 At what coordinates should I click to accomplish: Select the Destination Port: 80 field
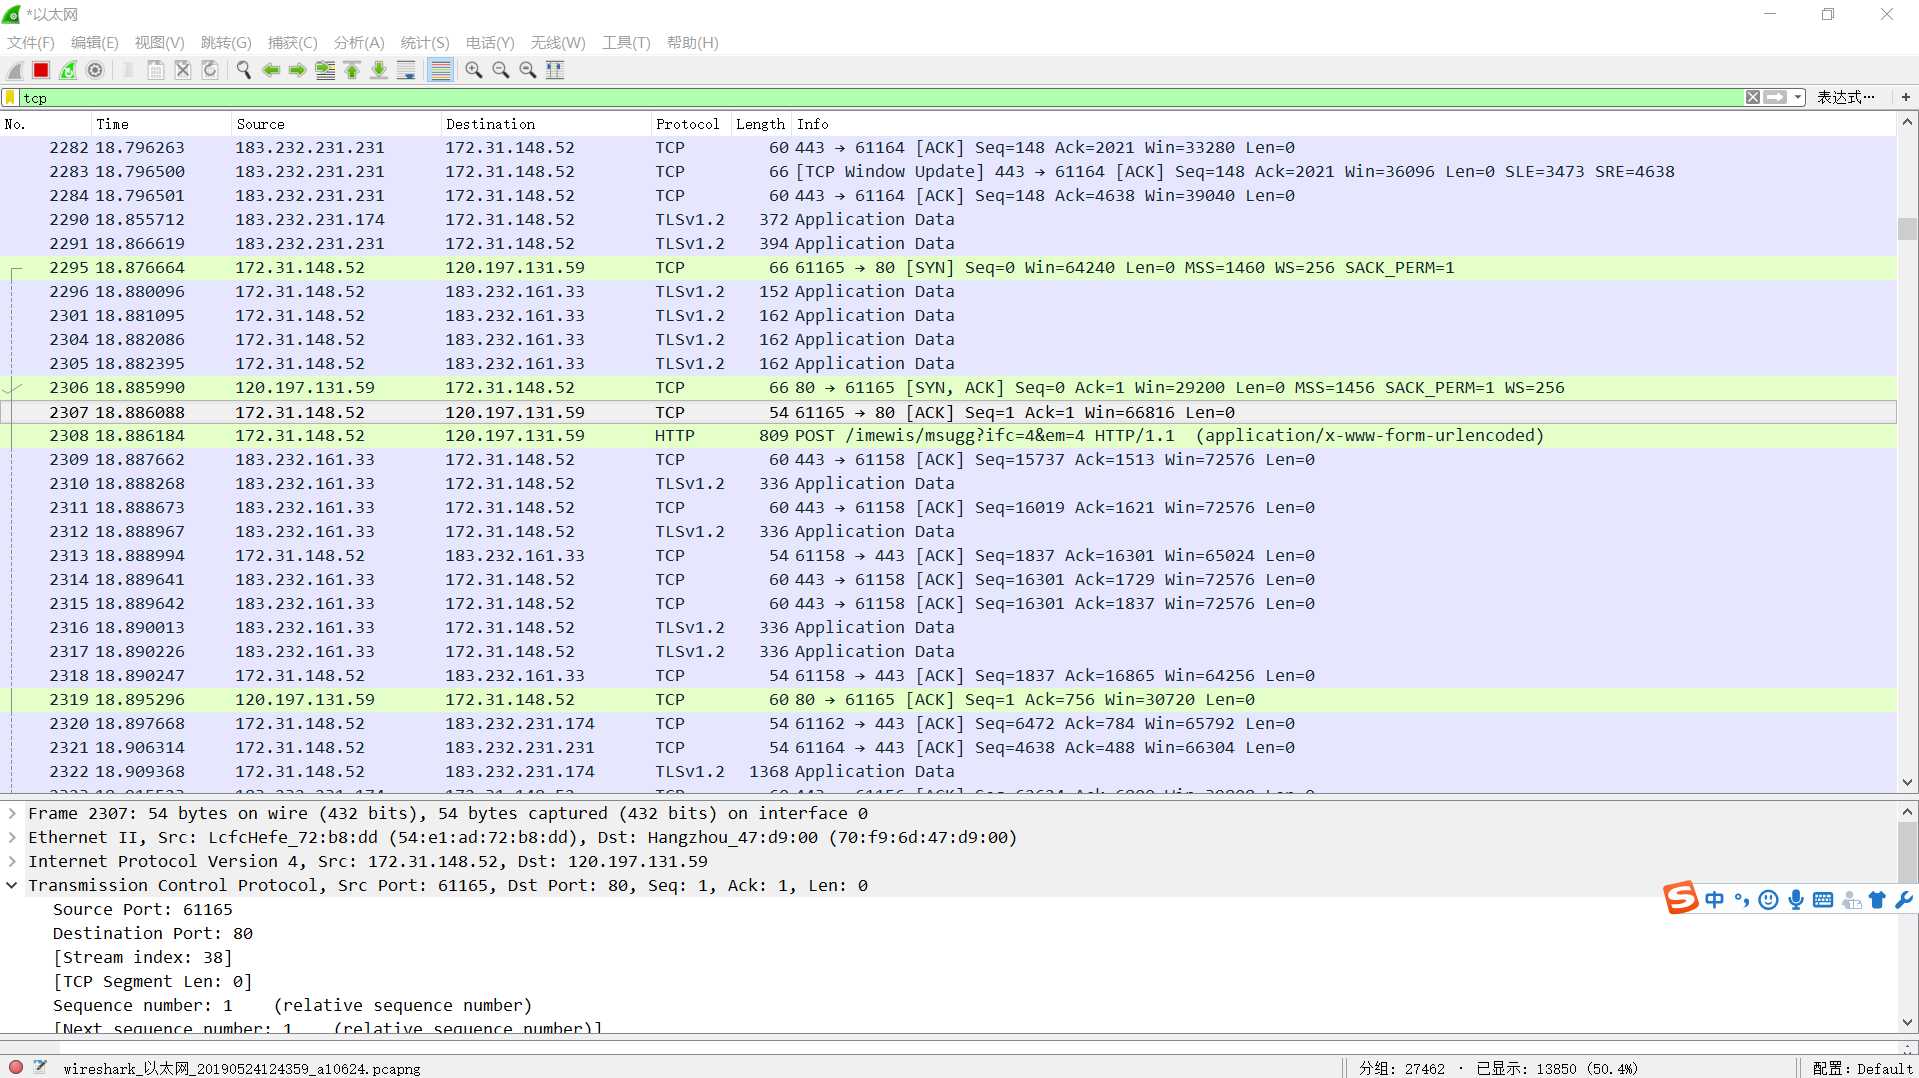pyautogui.click(x=153, y=933)
